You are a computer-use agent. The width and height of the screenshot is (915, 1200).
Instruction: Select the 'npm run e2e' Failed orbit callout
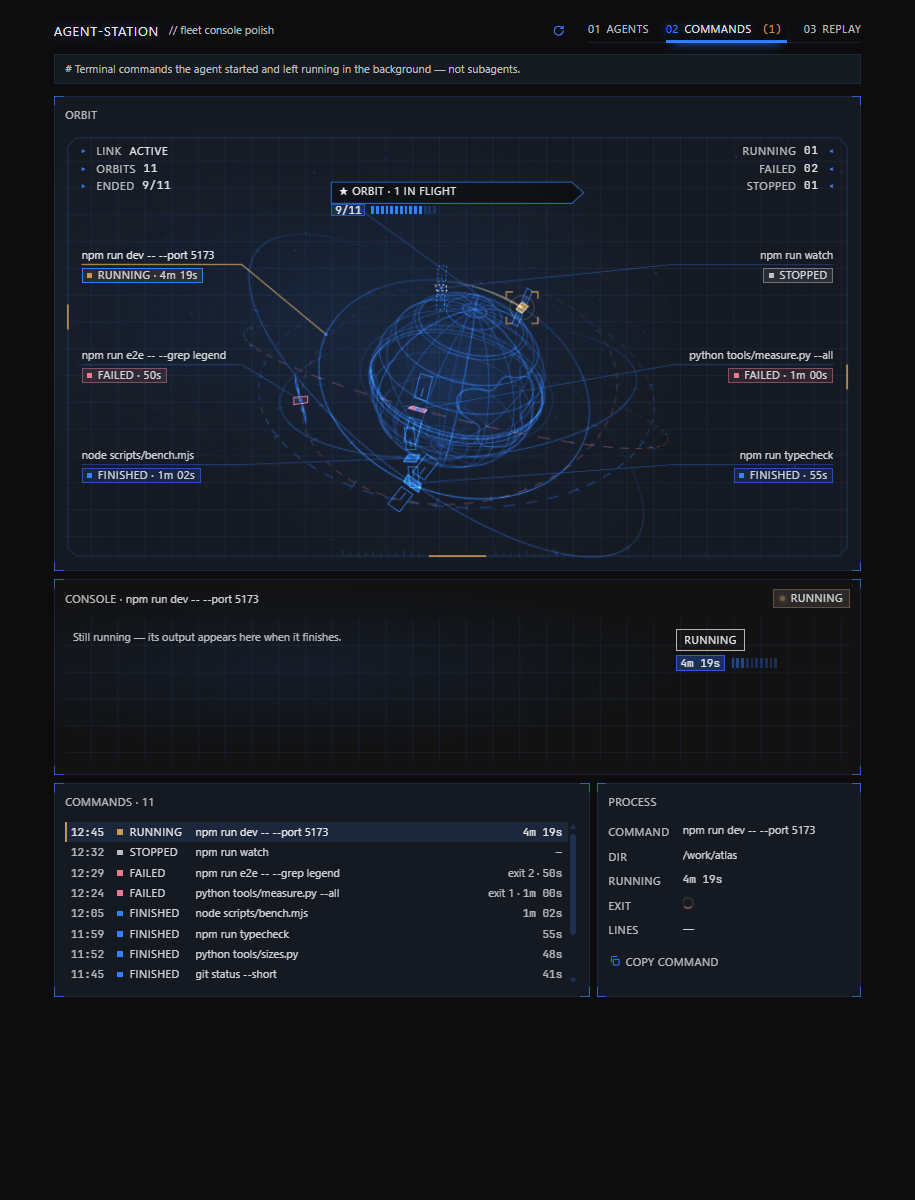[x=154, y=366]
